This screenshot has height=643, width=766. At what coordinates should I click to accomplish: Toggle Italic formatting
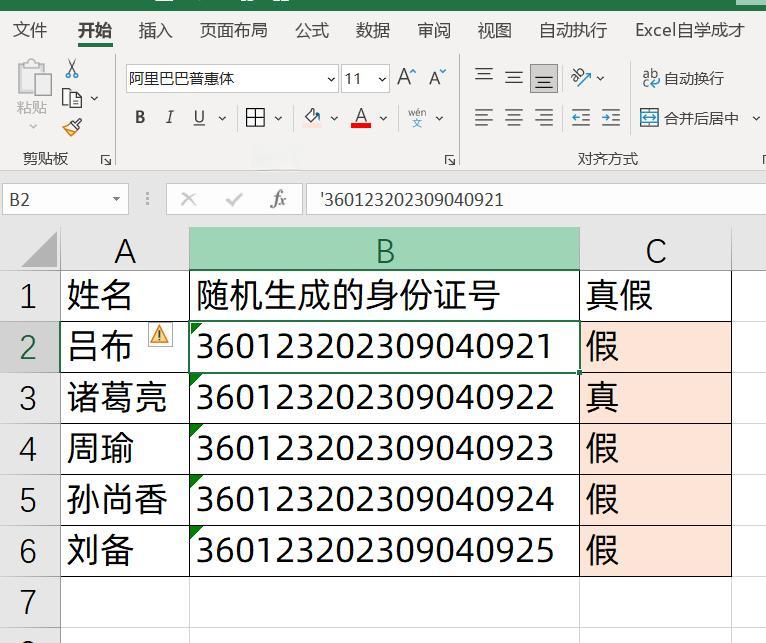(169, 118)
